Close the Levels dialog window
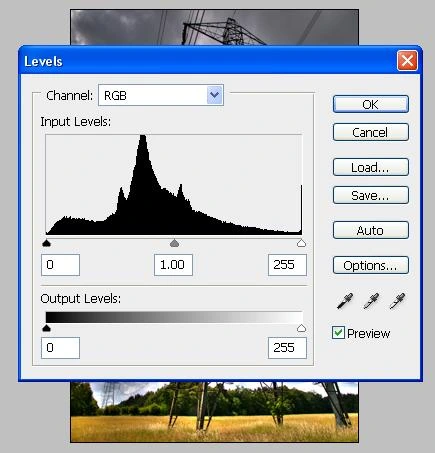 (x=407, y=61)
